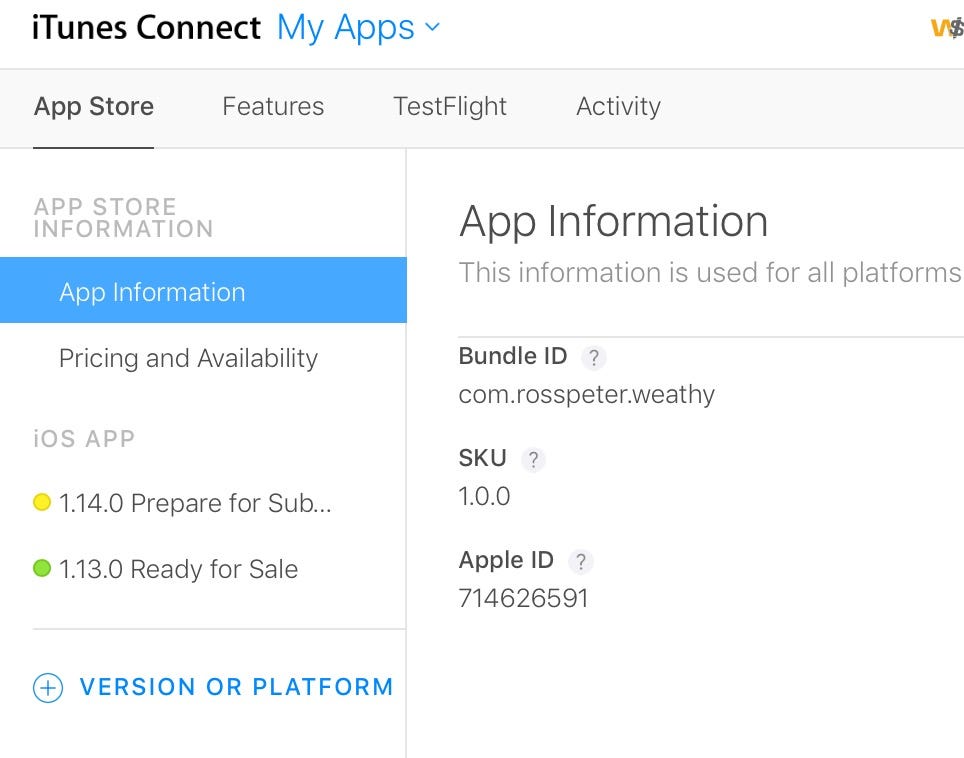Click the Apple ID help question mark

click(x=580, y=561)
